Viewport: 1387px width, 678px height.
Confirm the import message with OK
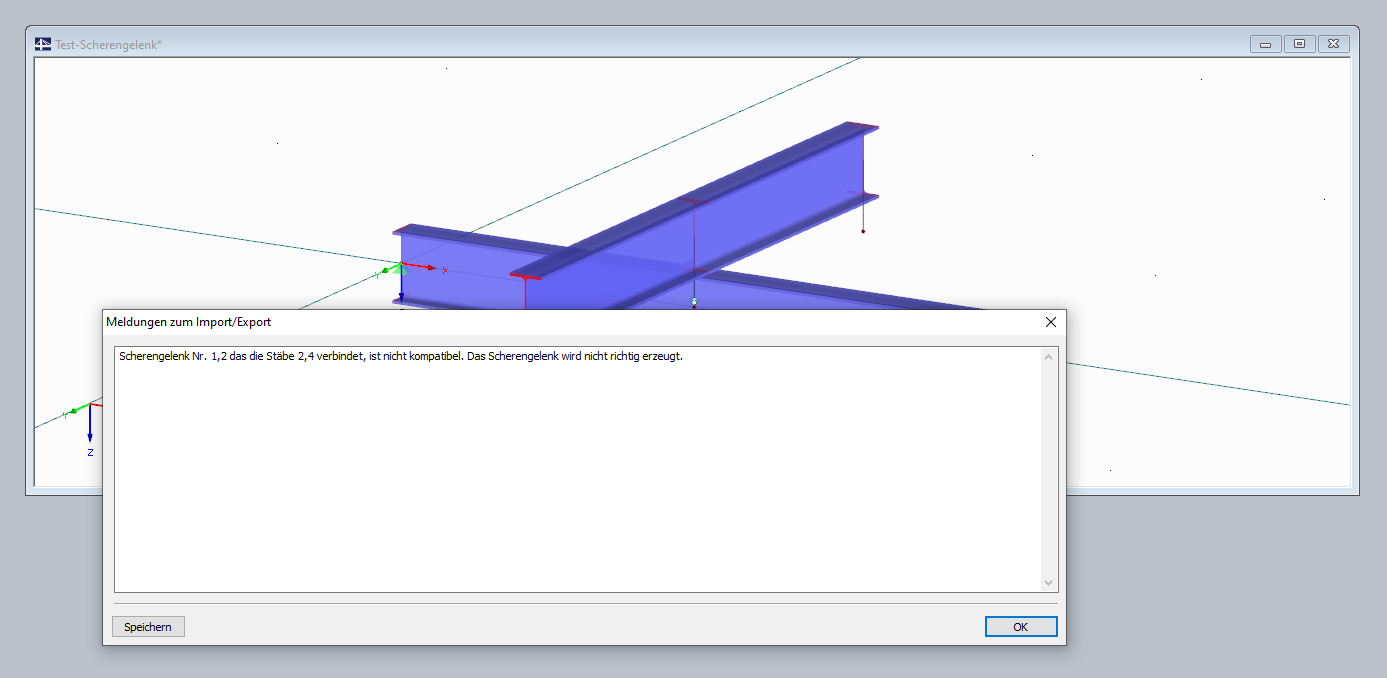[x=1020, y=626]
